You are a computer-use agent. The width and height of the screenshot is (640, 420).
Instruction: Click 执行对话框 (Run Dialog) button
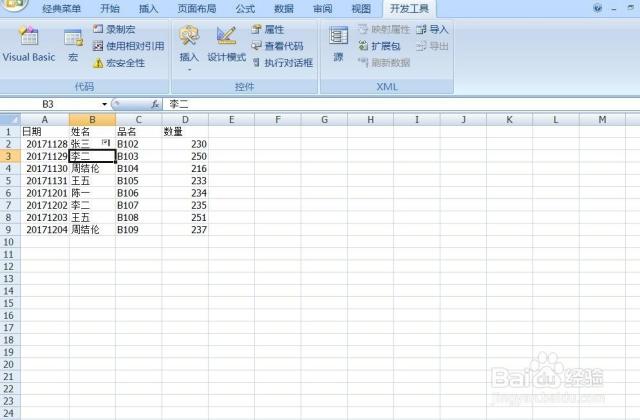pos(282,62)
